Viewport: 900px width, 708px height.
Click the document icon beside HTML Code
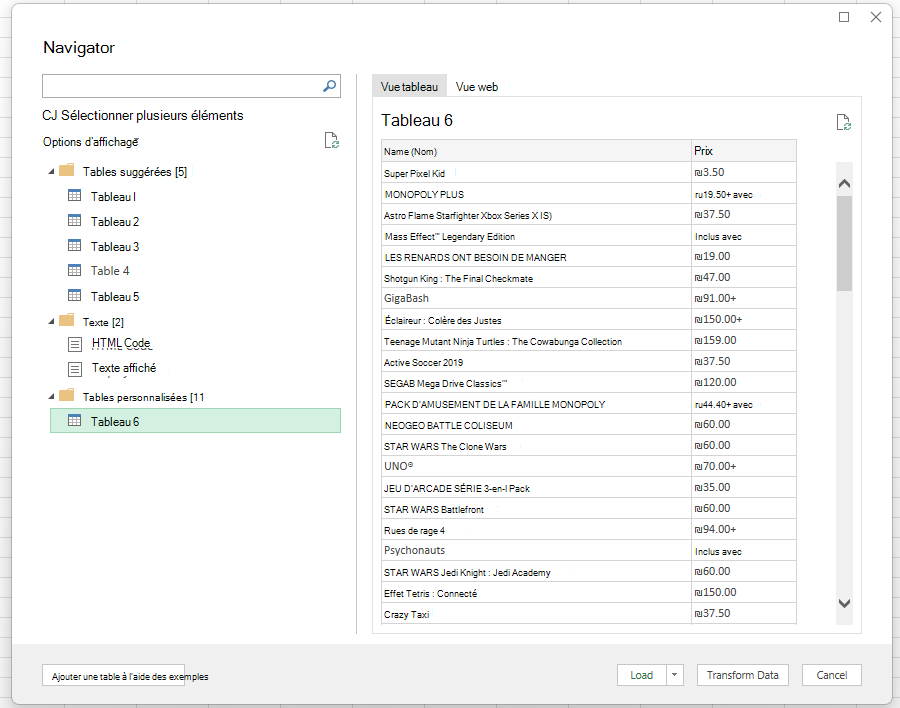[75, 345]
